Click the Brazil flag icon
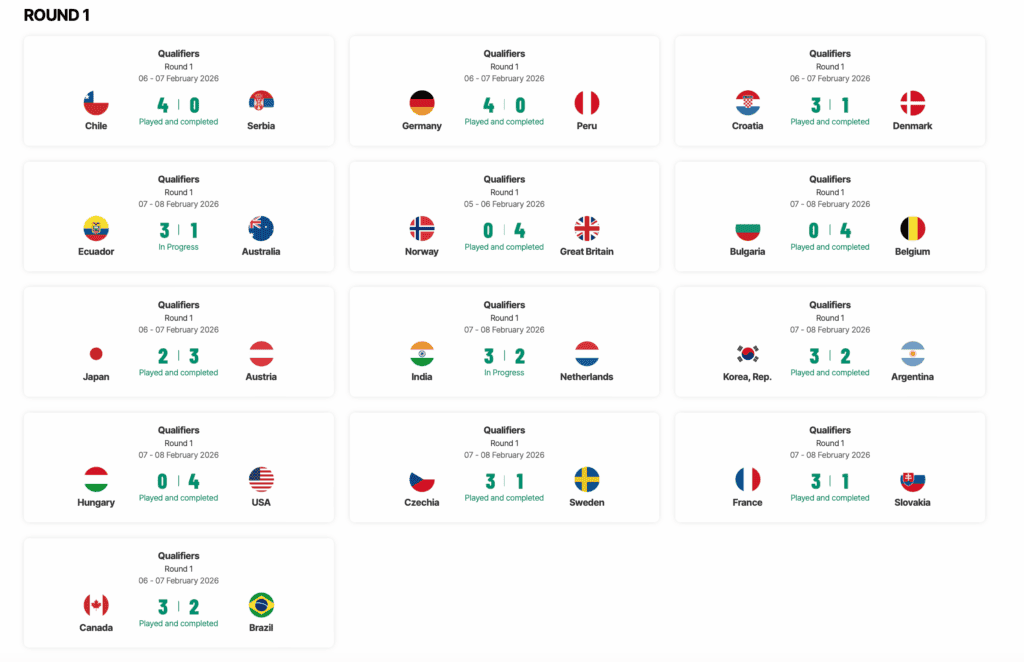 click(x=261, y=605)
